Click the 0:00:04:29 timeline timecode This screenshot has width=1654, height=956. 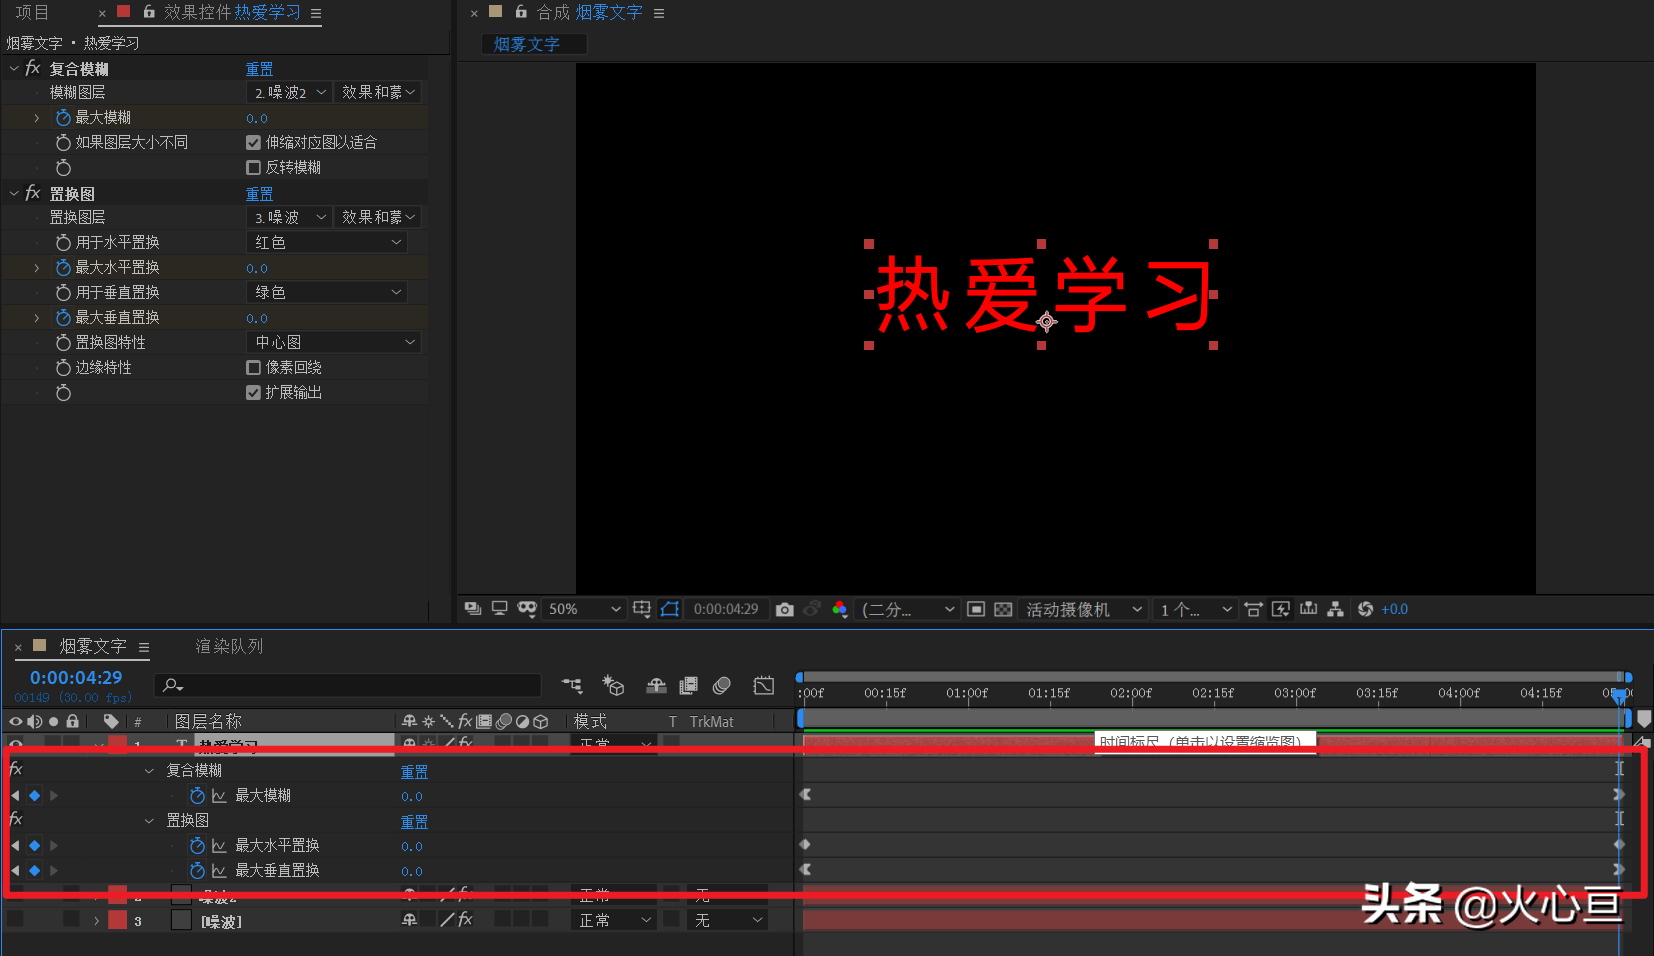pyautogui.click(x=76, y=678)
